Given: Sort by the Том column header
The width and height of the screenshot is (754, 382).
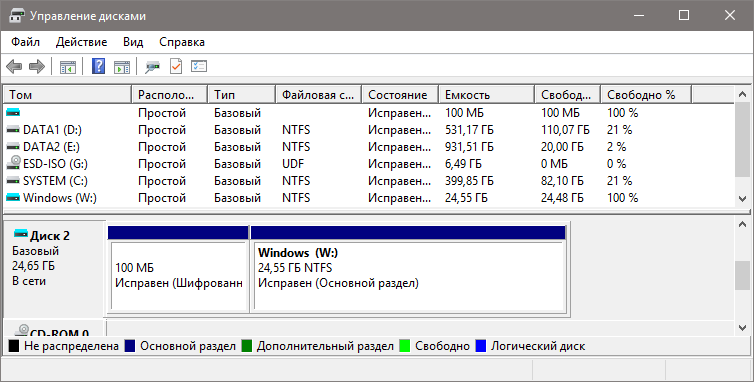Looking at the screenshot, I should 68,95.
